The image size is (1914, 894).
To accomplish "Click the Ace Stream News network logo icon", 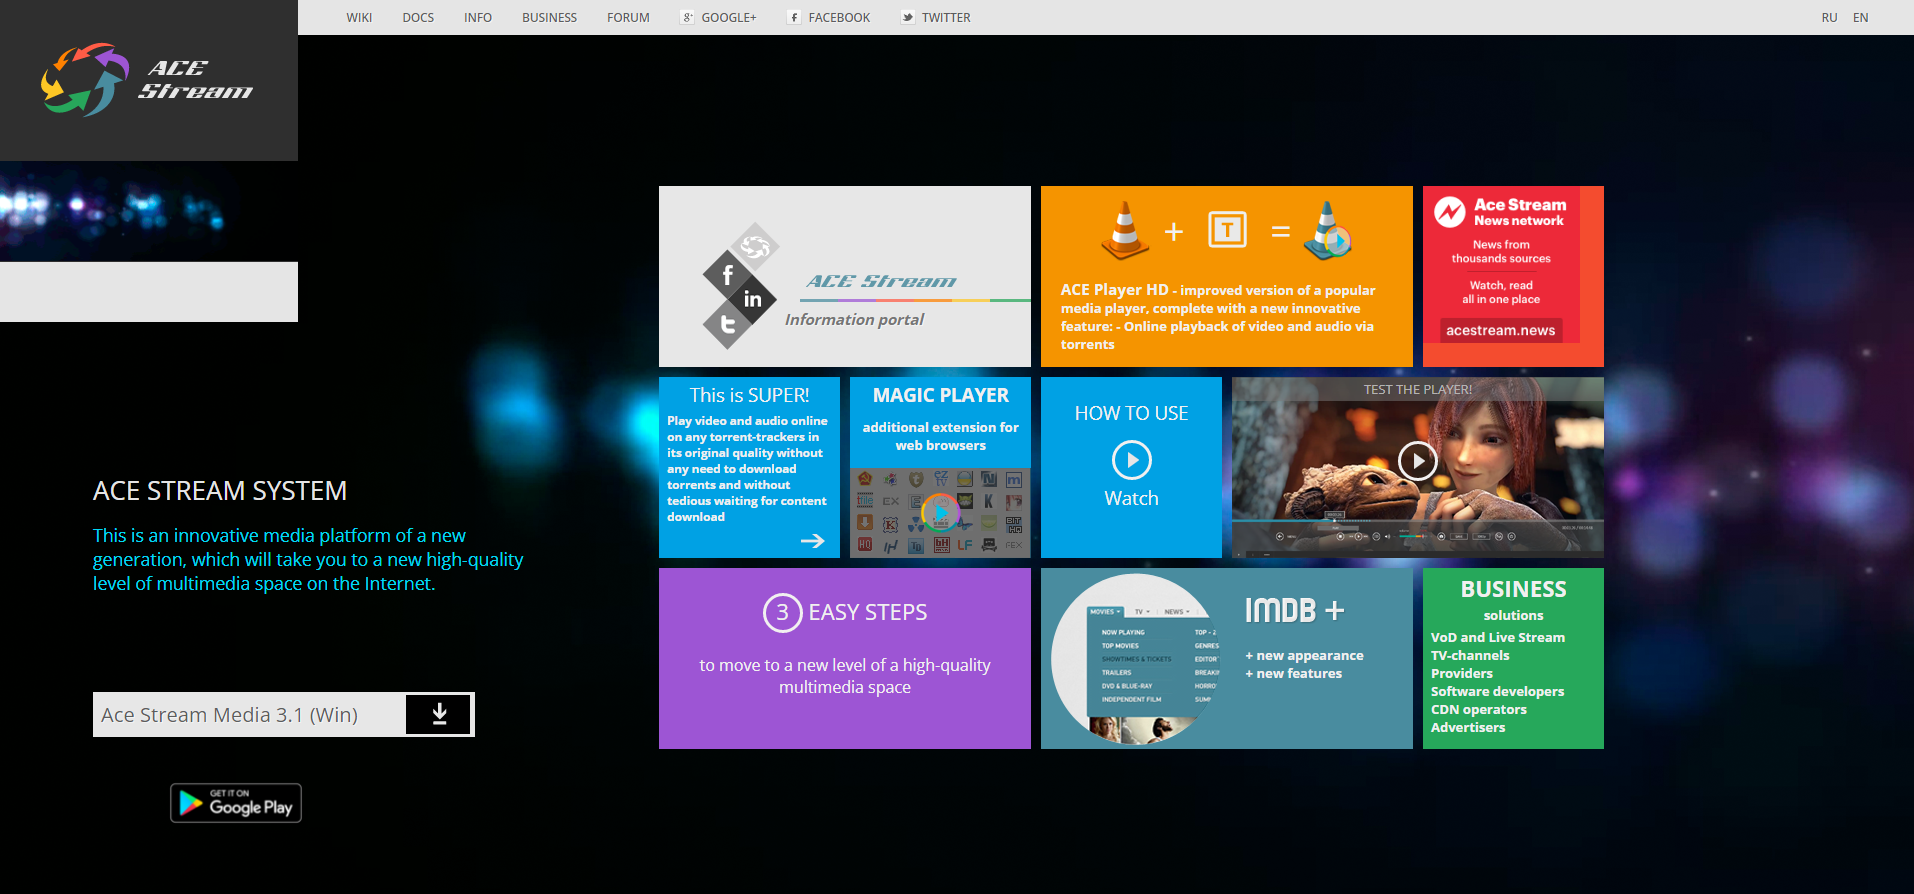I will [1450, 212].
